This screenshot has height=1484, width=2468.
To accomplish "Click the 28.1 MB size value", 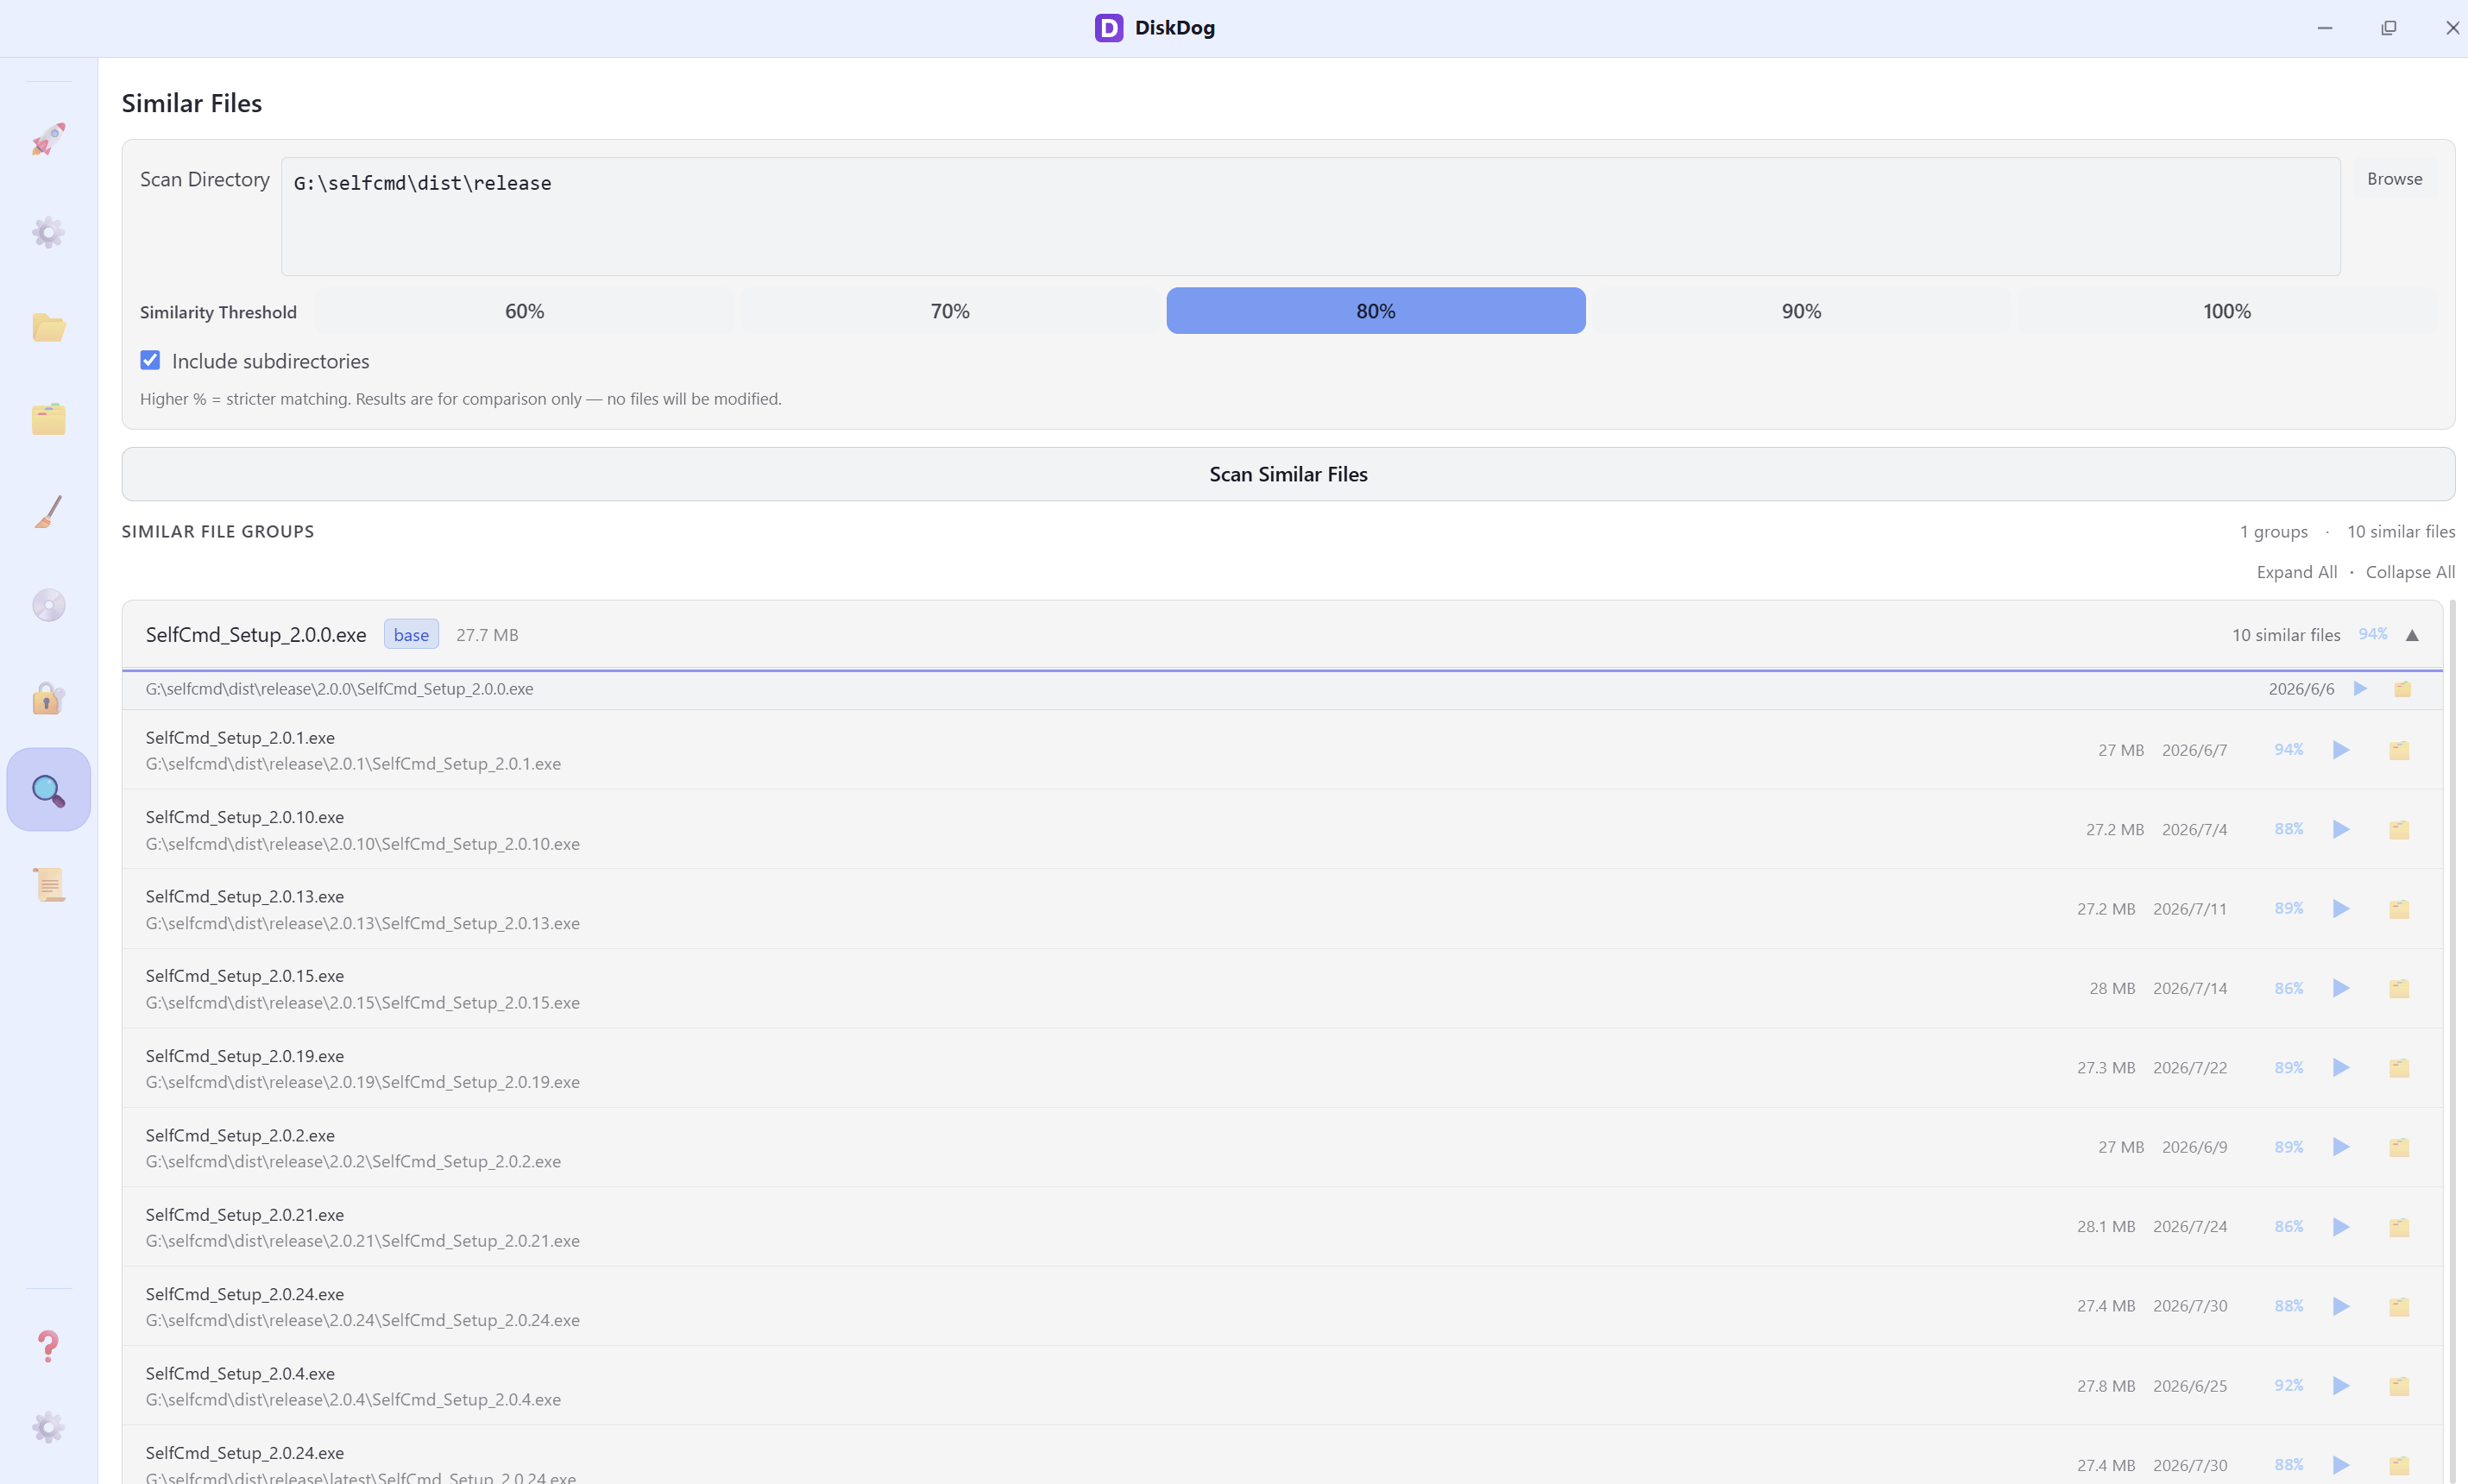I will pyautogui.click(x=2106, y=1227).
